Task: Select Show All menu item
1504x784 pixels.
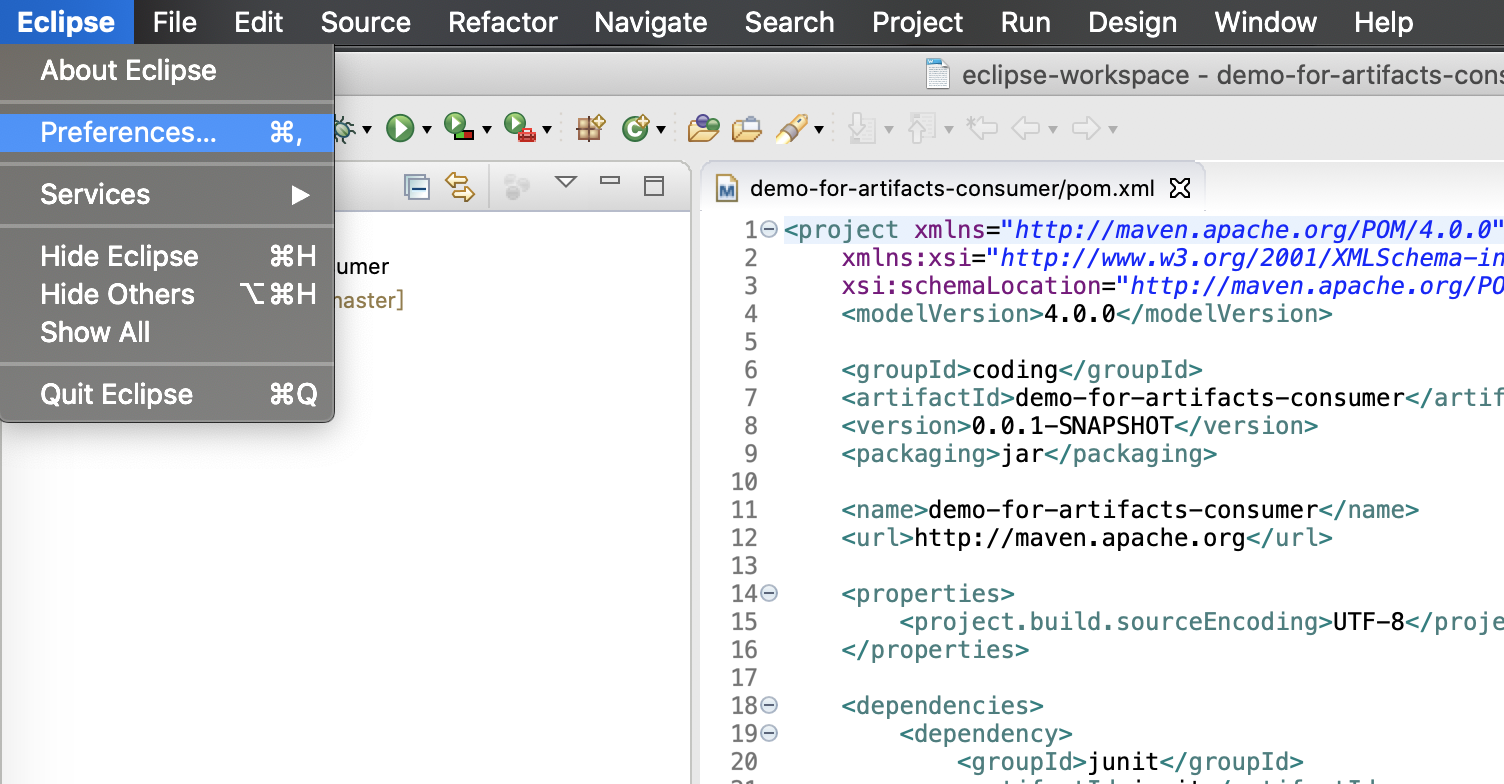Action: [167, 333]
